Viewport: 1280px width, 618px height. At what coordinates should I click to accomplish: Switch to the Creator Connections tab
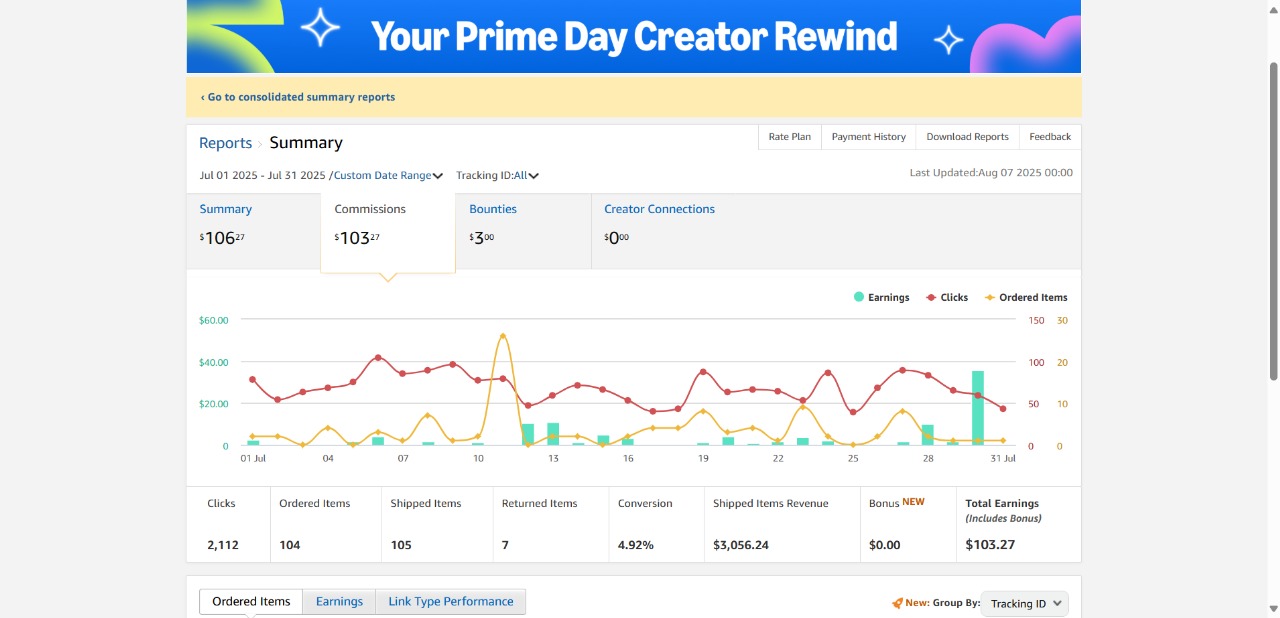[659, 231]
